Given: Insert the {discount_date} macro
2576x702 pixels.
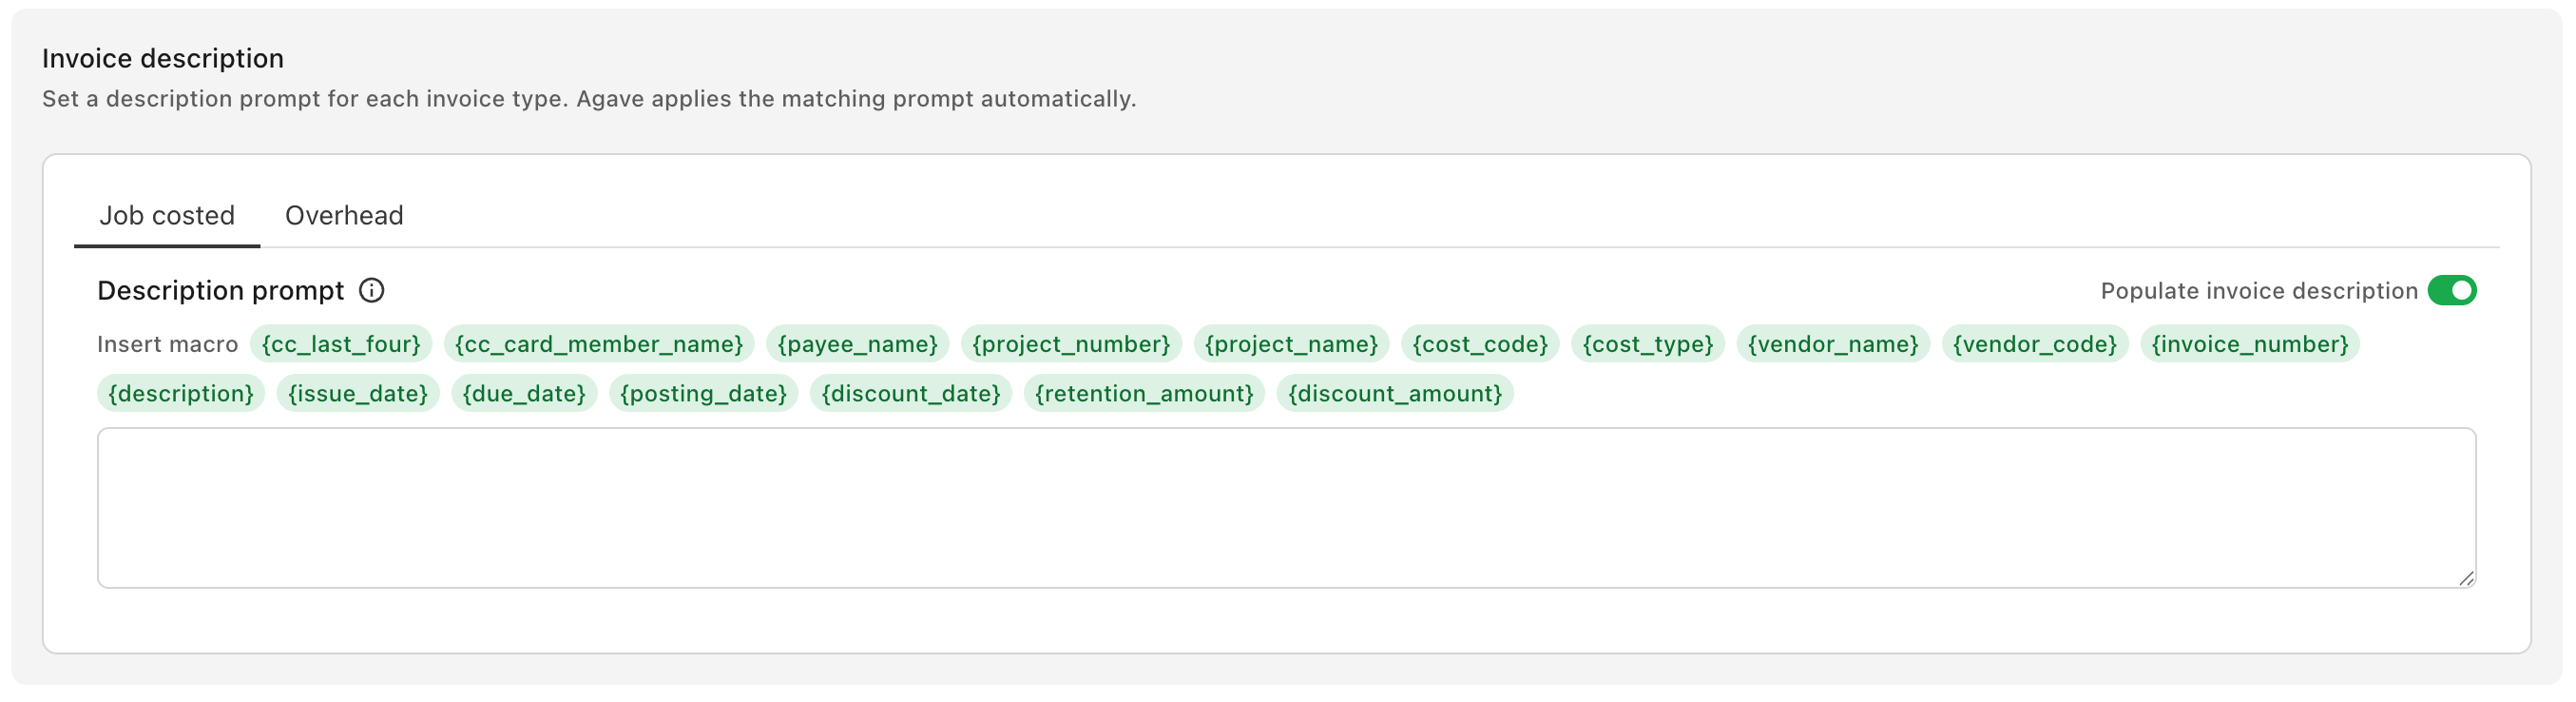Looking at the screenshot, I should point(911,394).
